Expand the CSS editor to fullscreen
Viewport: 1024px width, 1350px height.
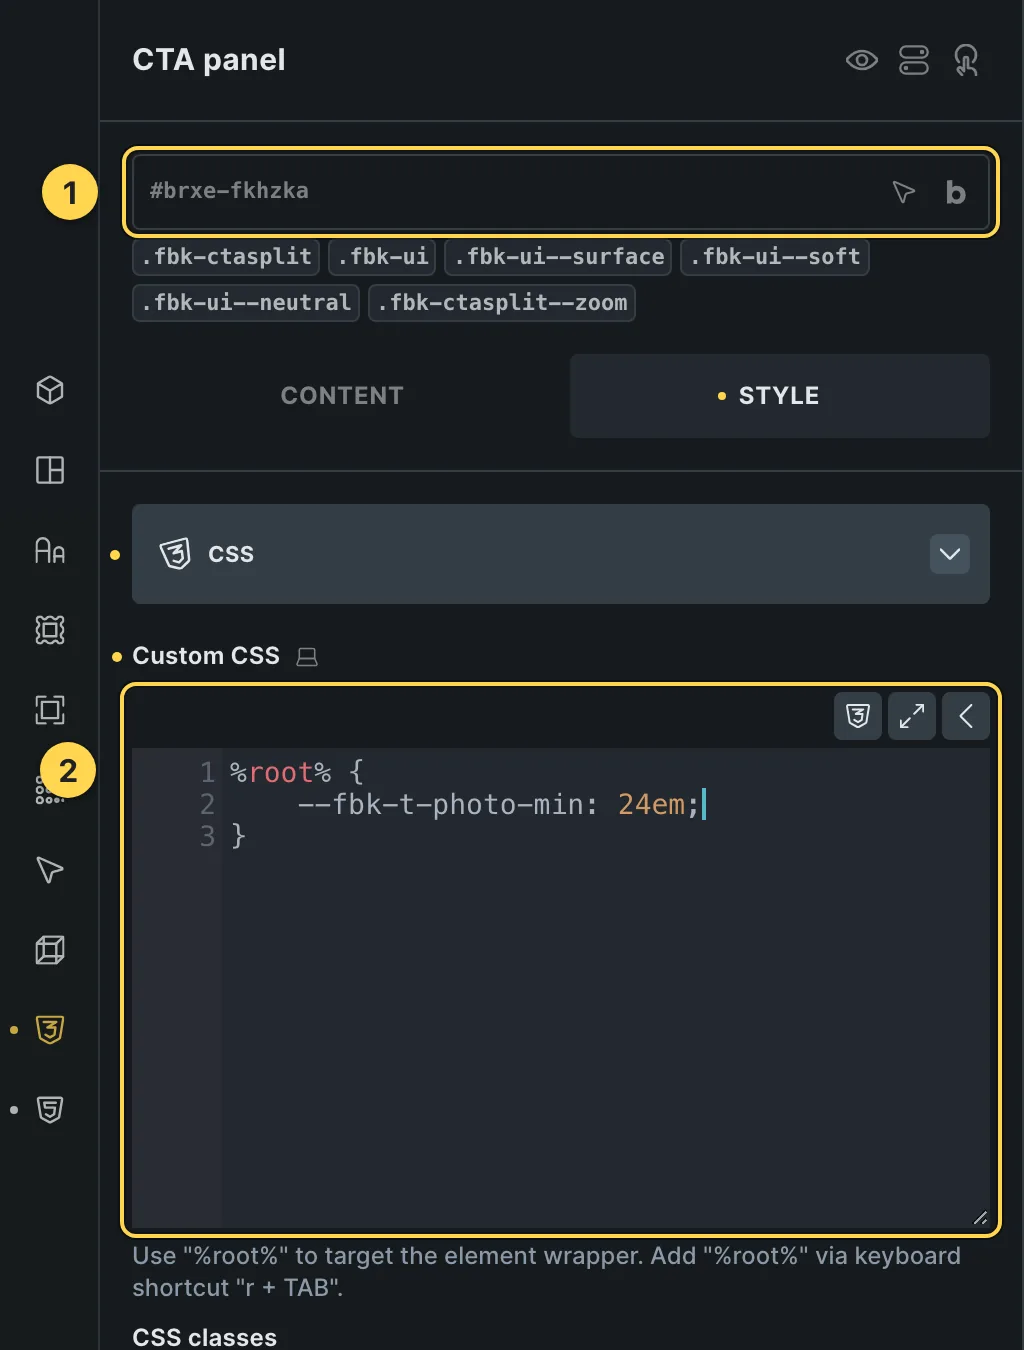912,716
